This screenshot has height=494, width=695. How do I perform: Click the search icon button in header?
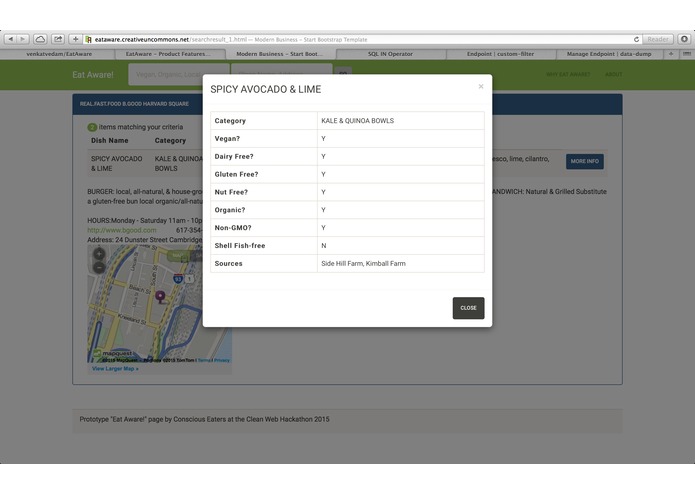343,73
